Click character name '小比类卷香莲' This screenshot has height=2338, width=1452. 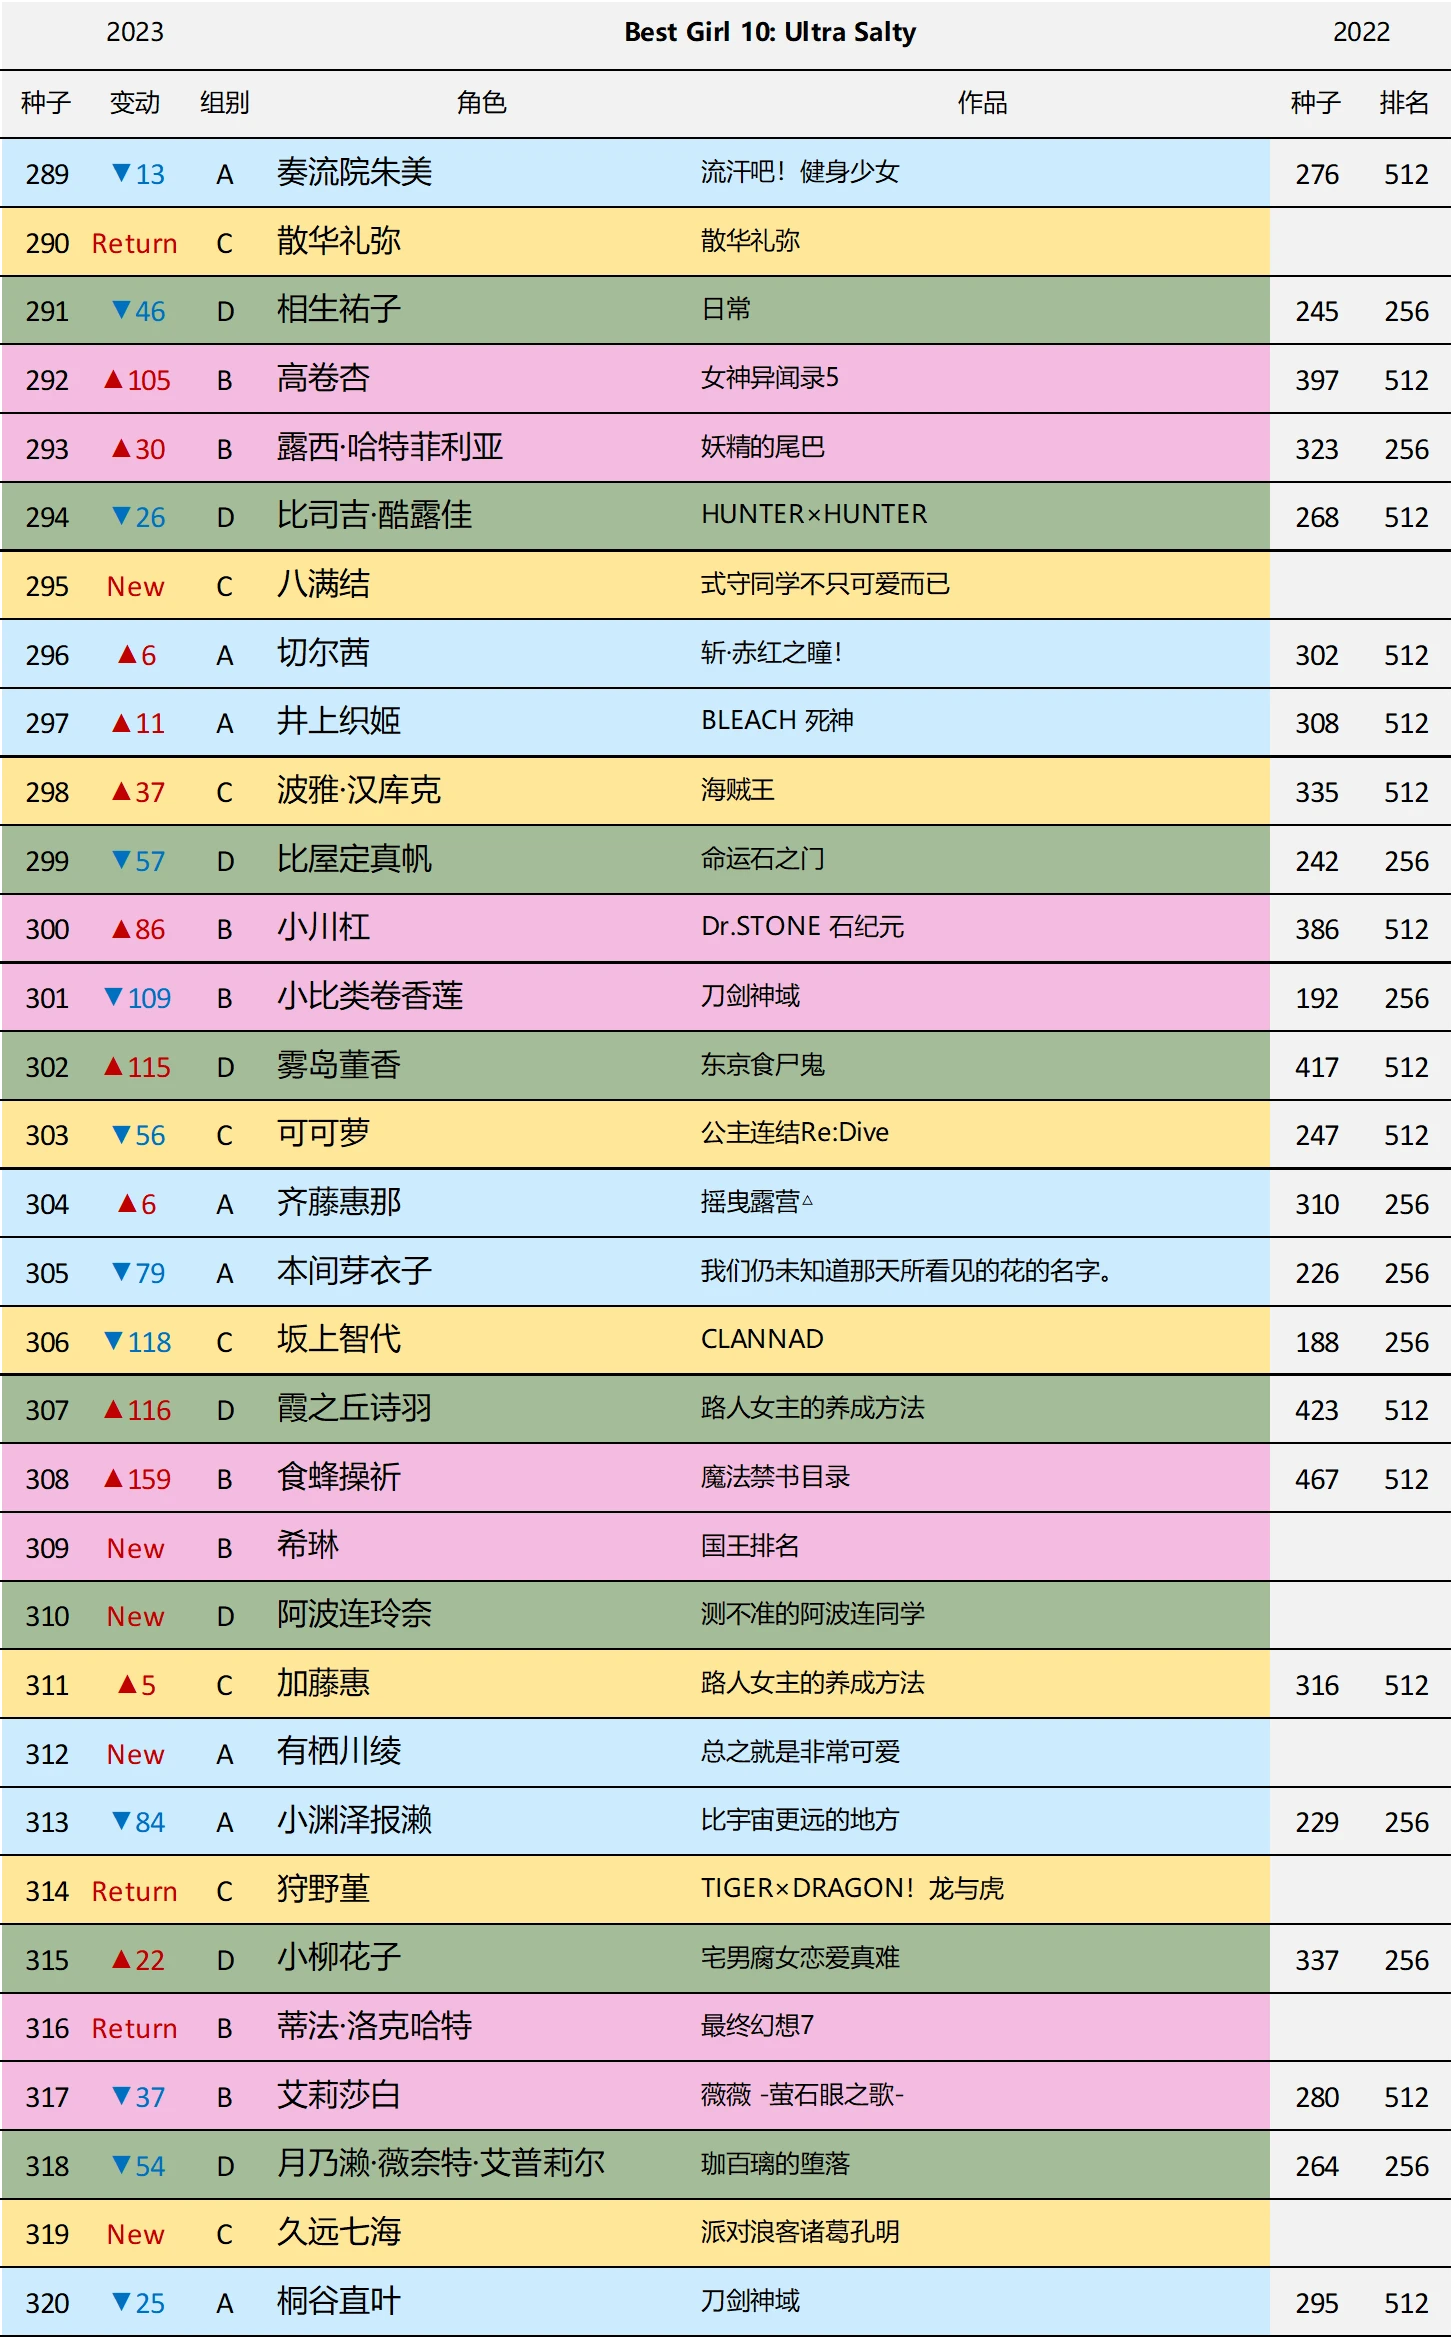pos(370,996)
